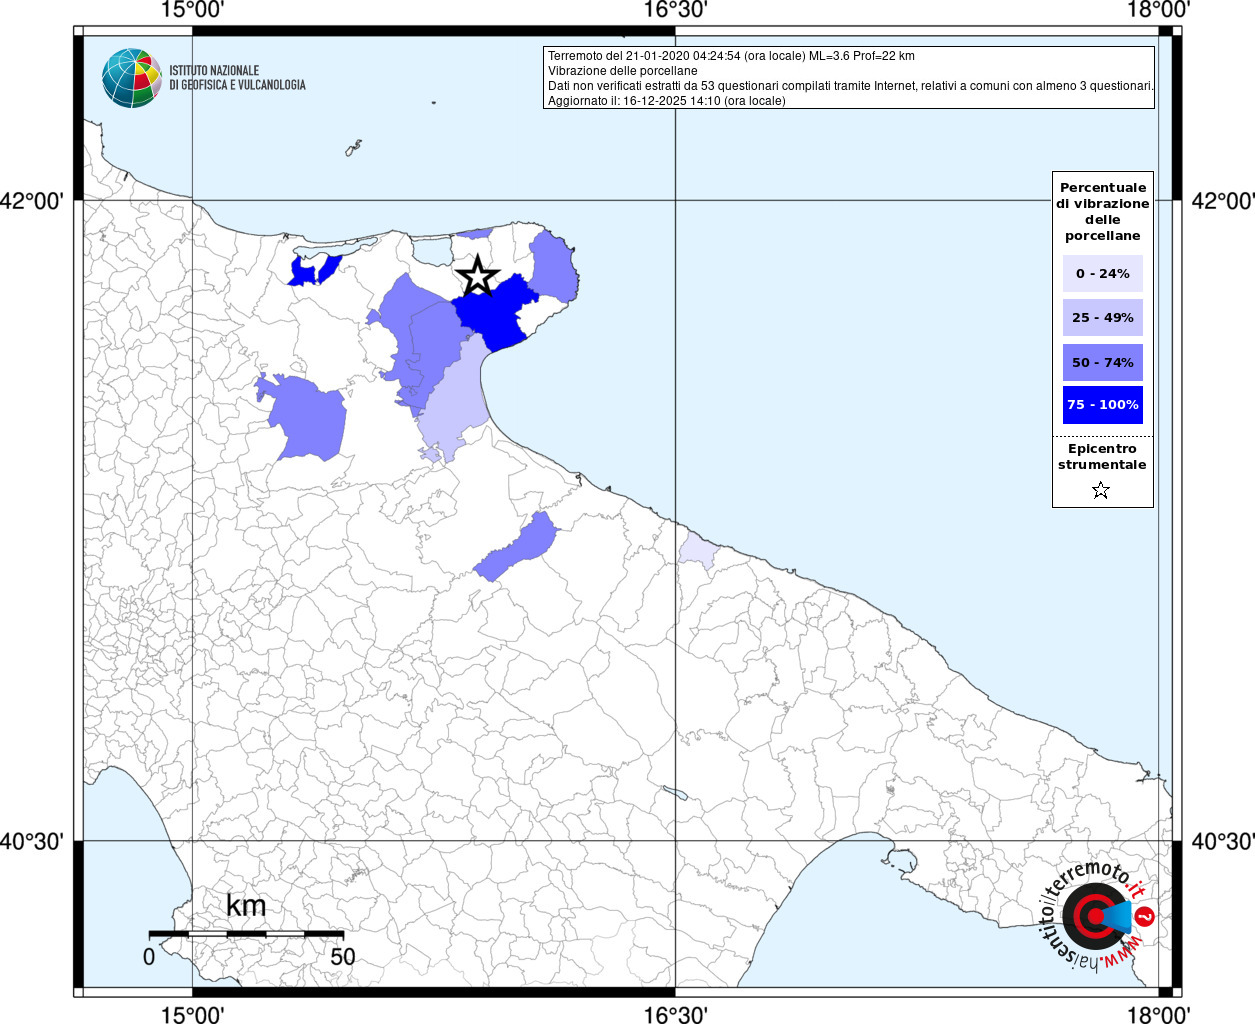This screenshot has width=1255, height=1024.
Task: Click the top 15°00' longitude label
Action: [193, 11]
